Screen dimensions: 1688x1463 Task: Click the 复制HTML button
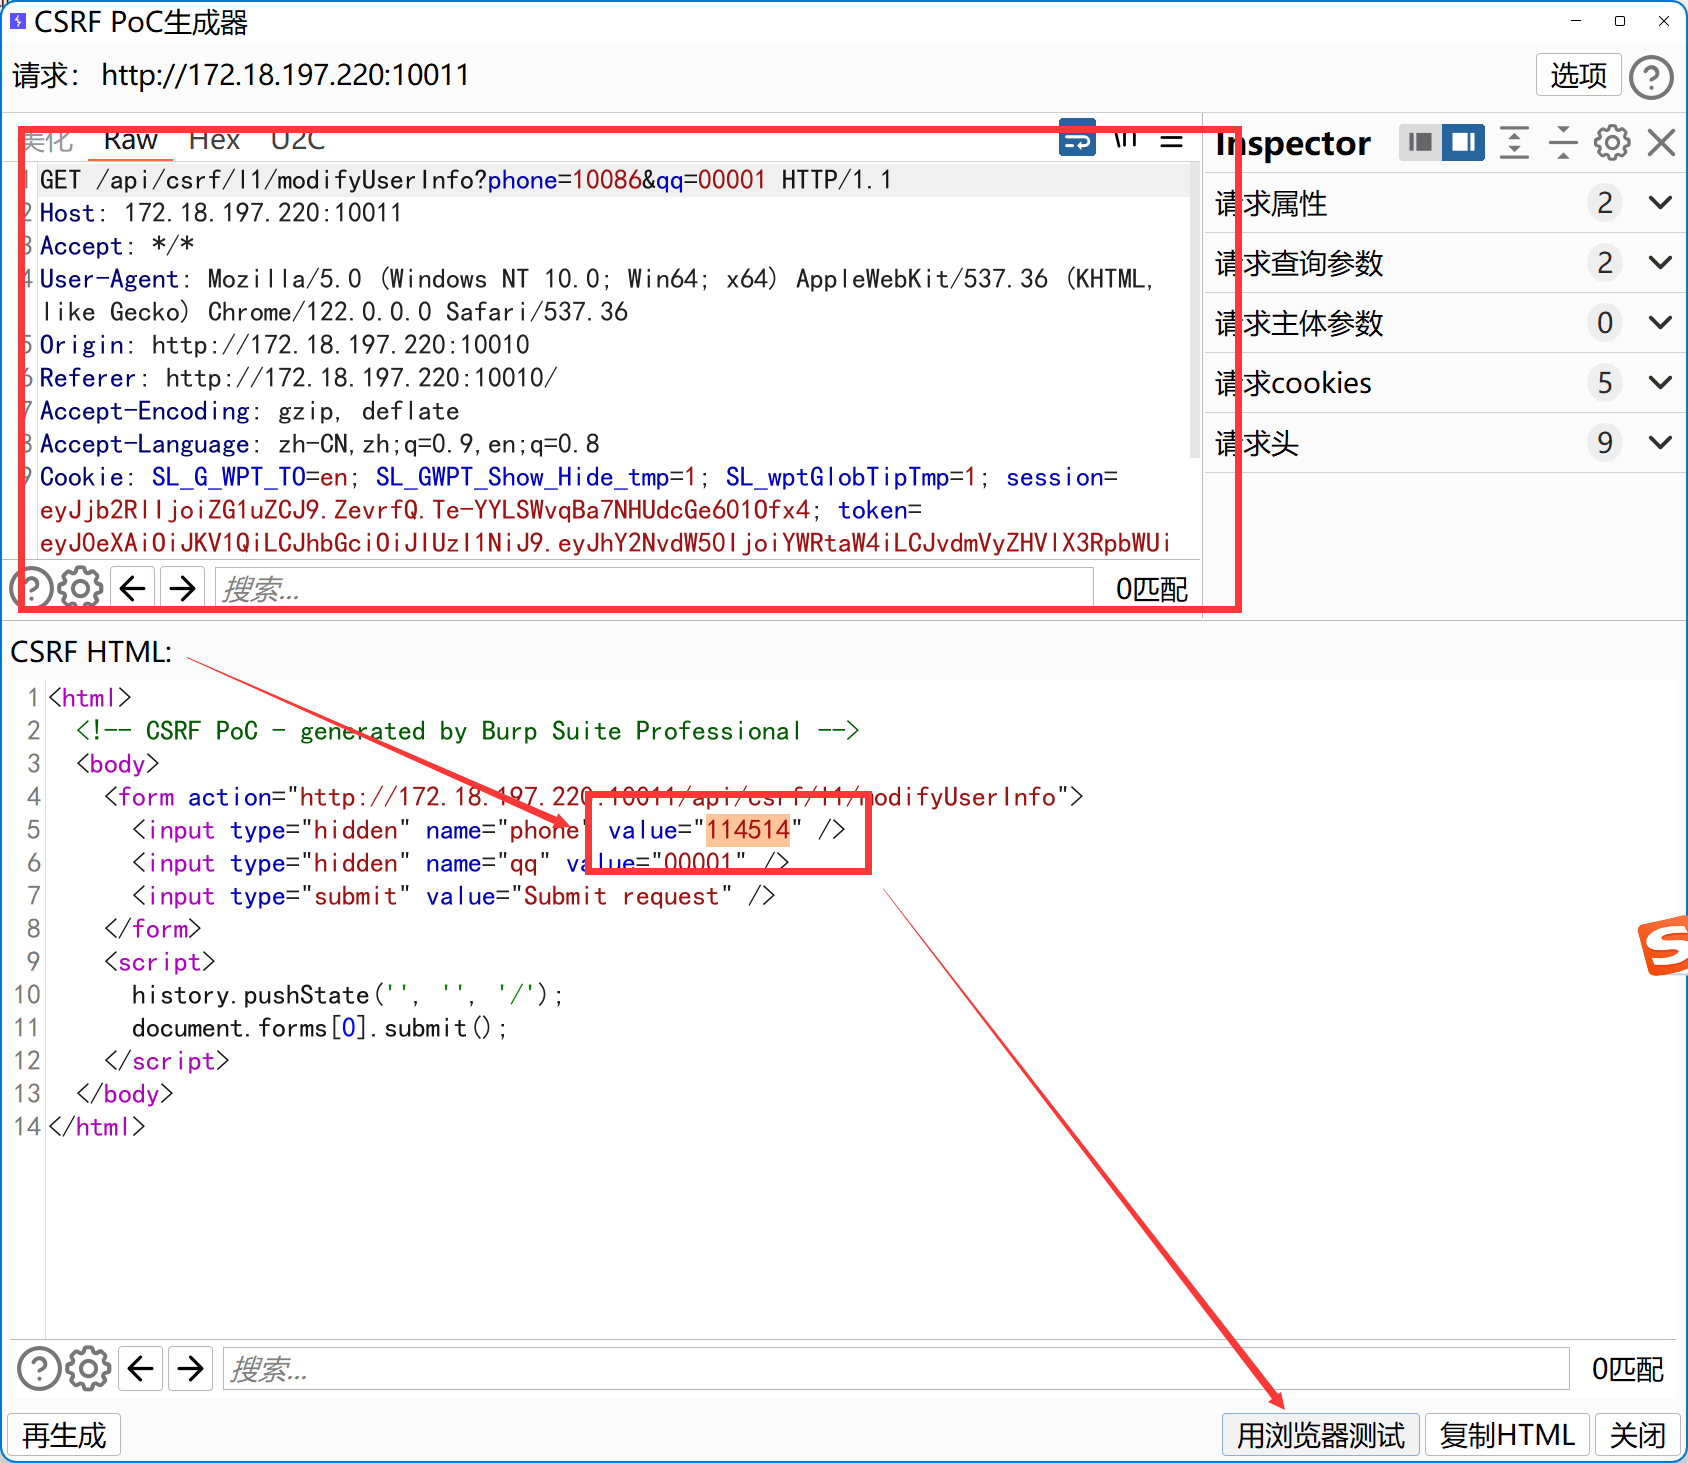tap(1507, 1435)
